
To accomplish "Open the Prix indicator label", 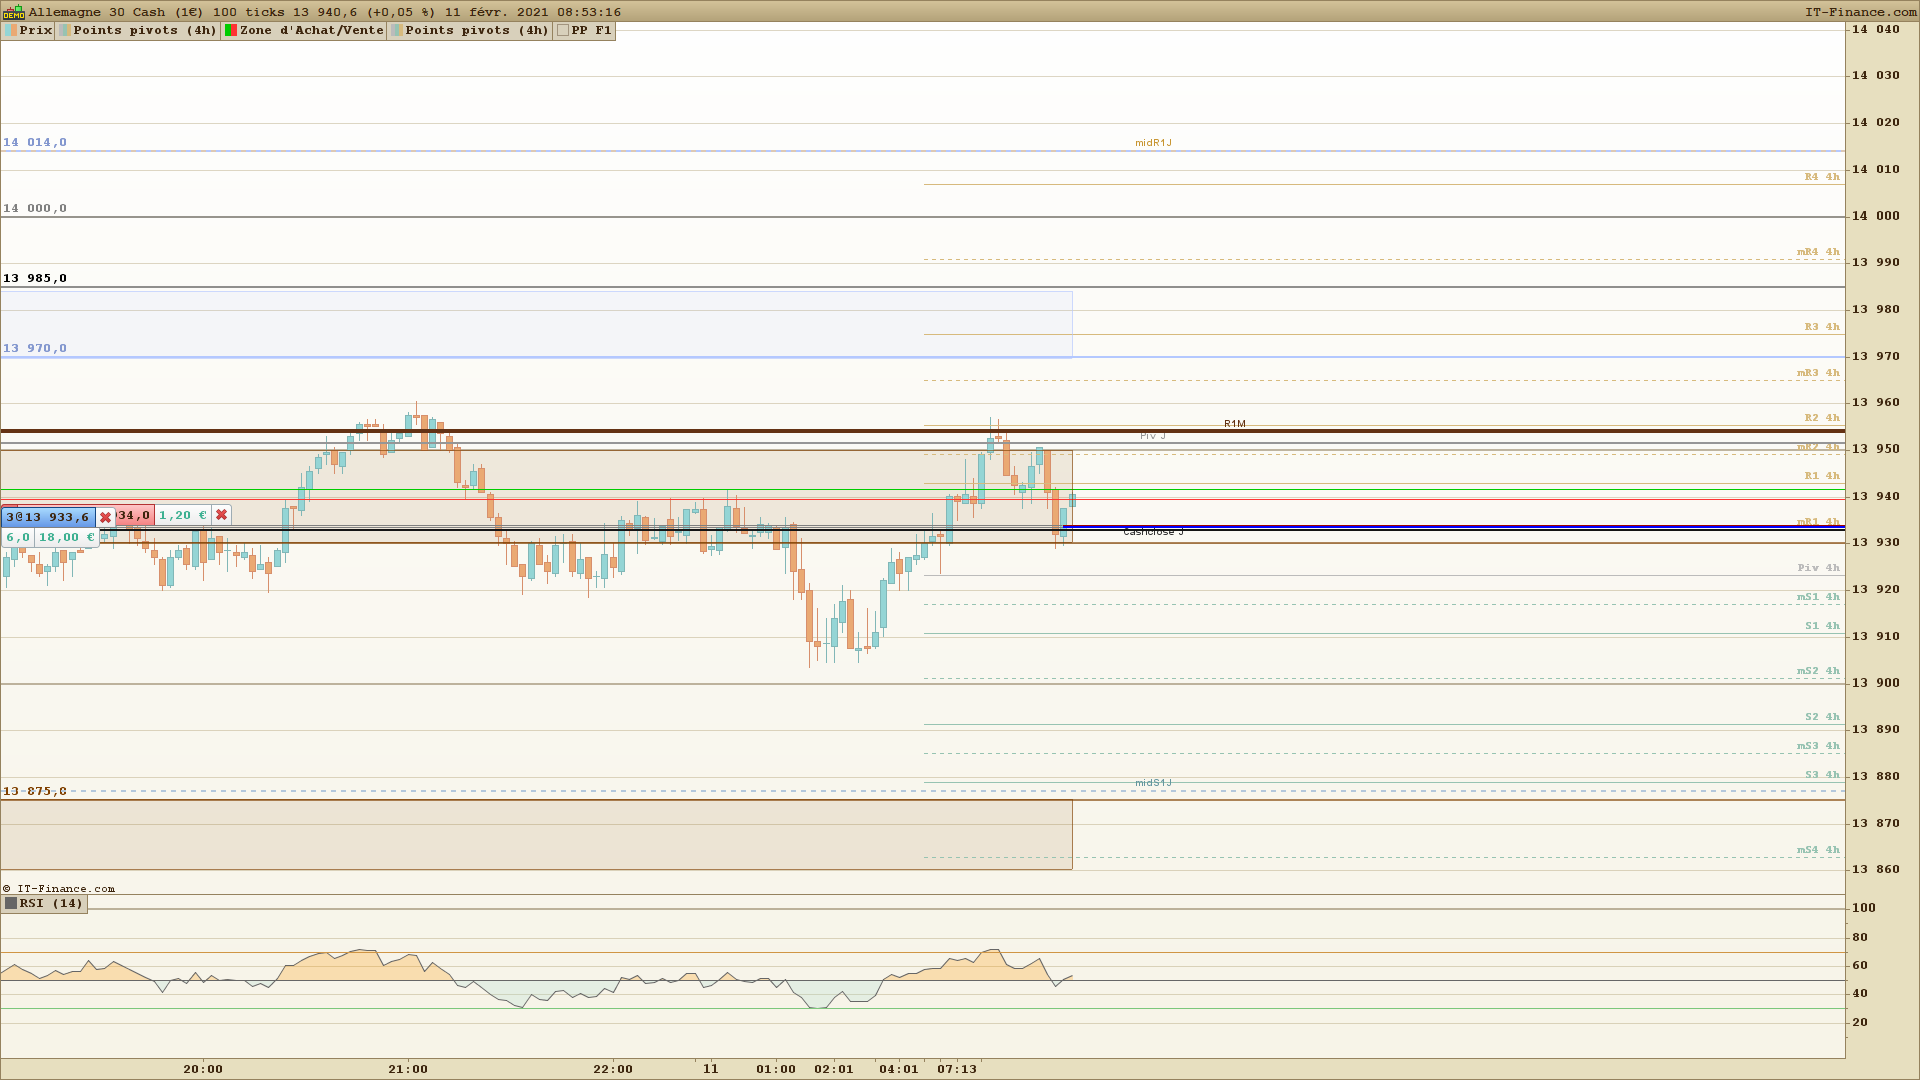I will pyautogui.click(x=36, y=30).
